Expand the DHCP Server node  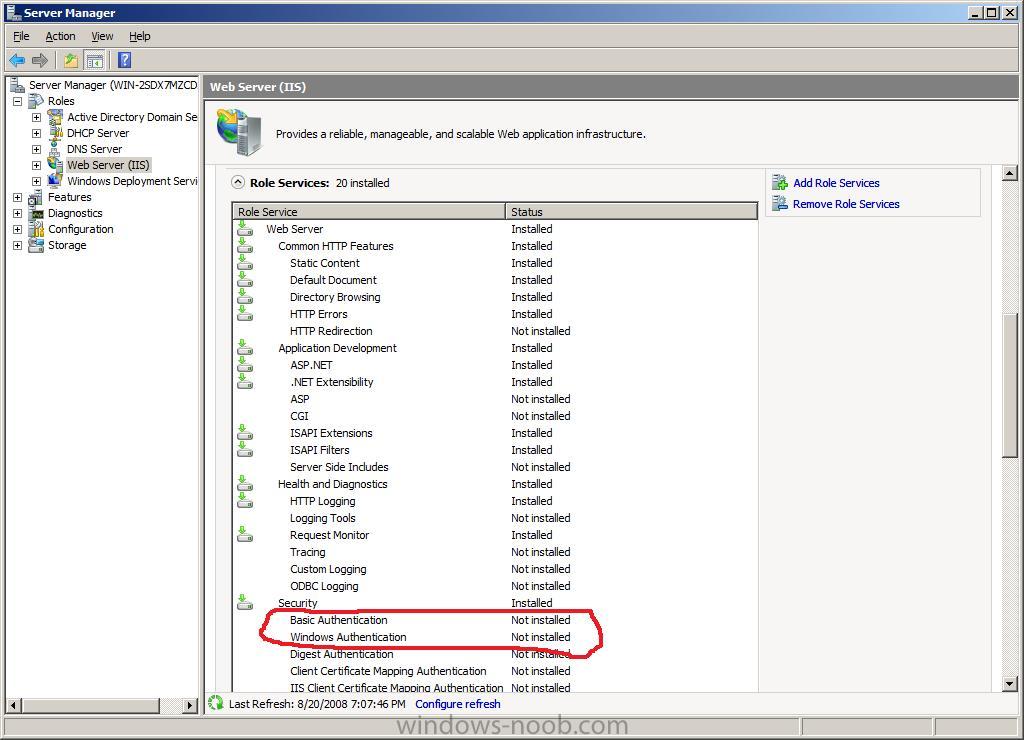(37, 133)
